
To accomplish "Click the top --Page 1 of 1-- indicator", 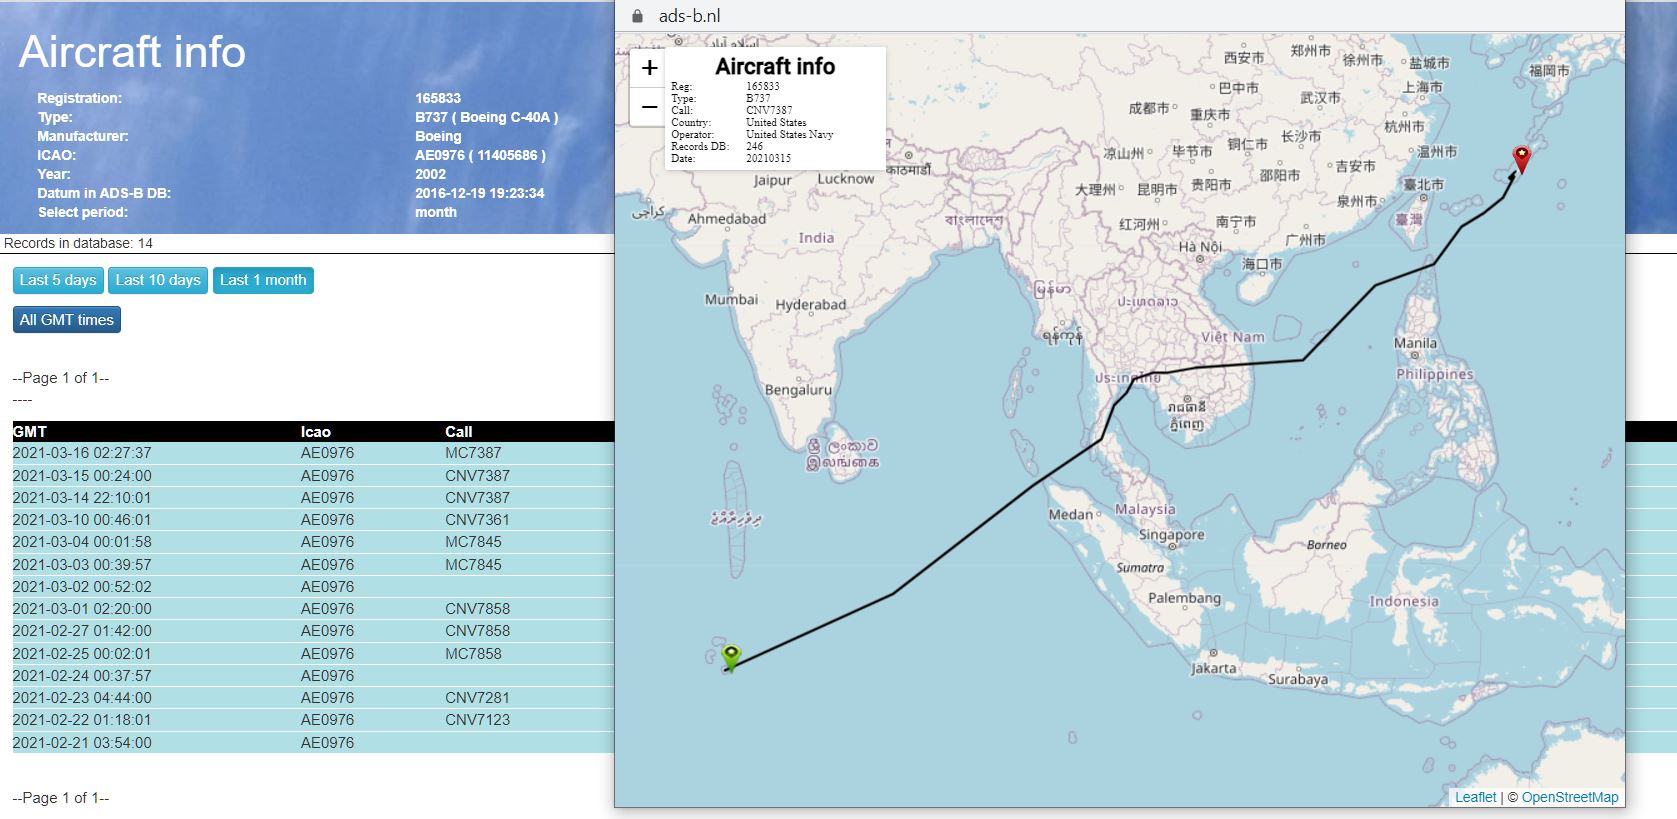I will (61, 378).
